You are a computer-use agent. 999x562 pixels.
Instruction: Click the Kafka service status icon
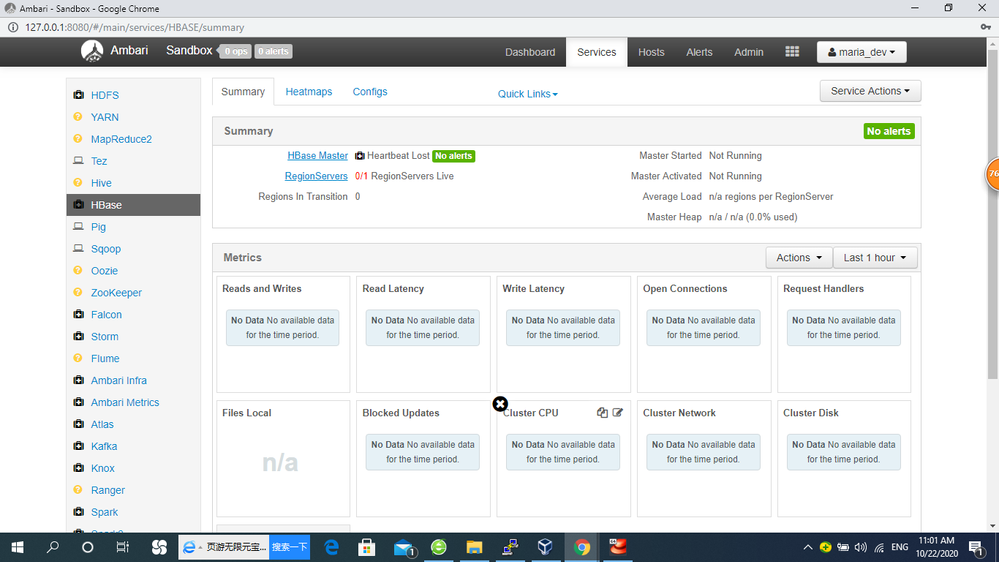(78, 446)
